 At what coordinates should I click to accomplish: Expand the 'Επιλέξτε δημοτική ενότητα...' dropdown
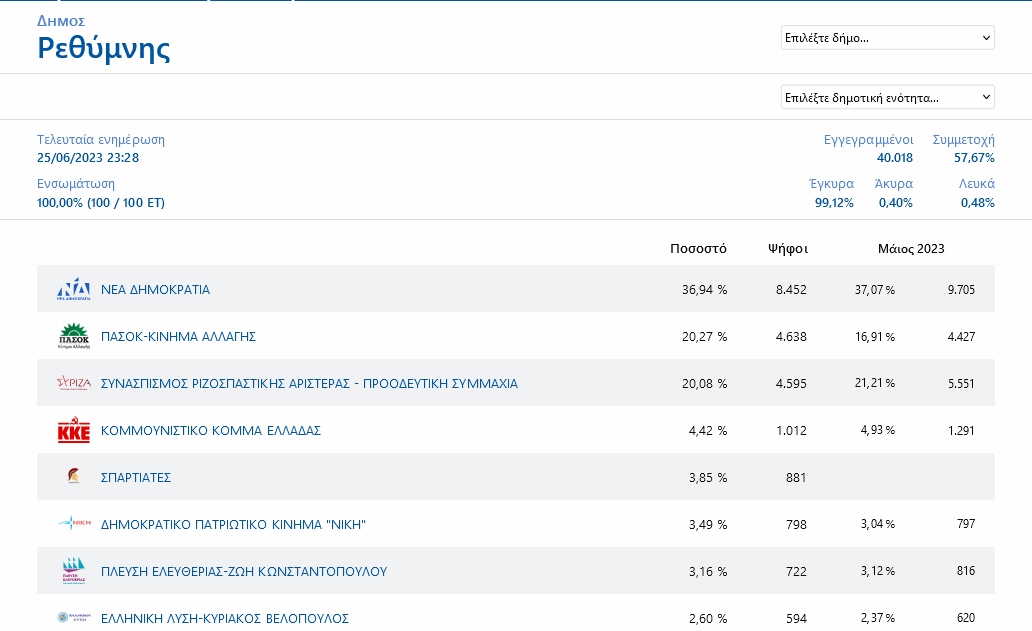(x=887, y=97)
